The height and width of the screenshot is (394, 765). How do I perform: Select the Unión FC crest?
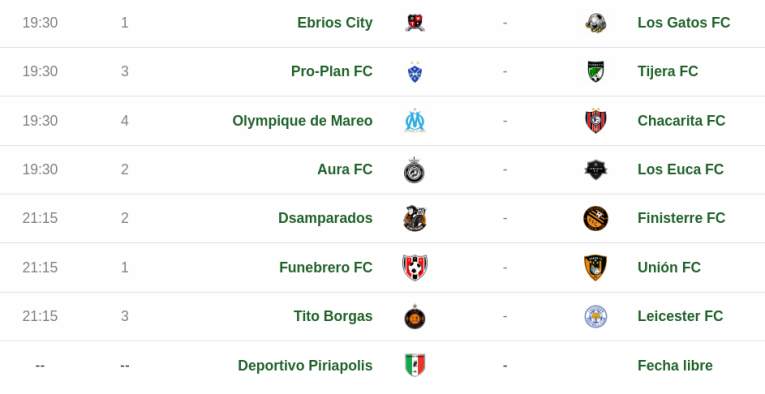click(x=596, y=267)
